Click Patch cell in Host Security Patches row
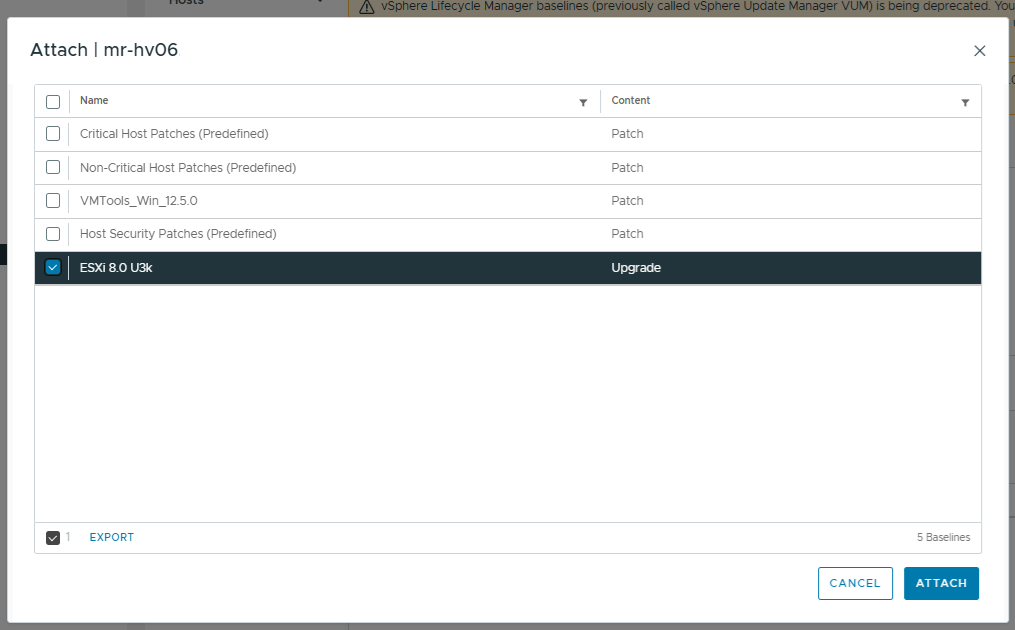Image resolution: width=1015 pixels, height=630 pixels. pyautogui.click(x=627, y=234)
